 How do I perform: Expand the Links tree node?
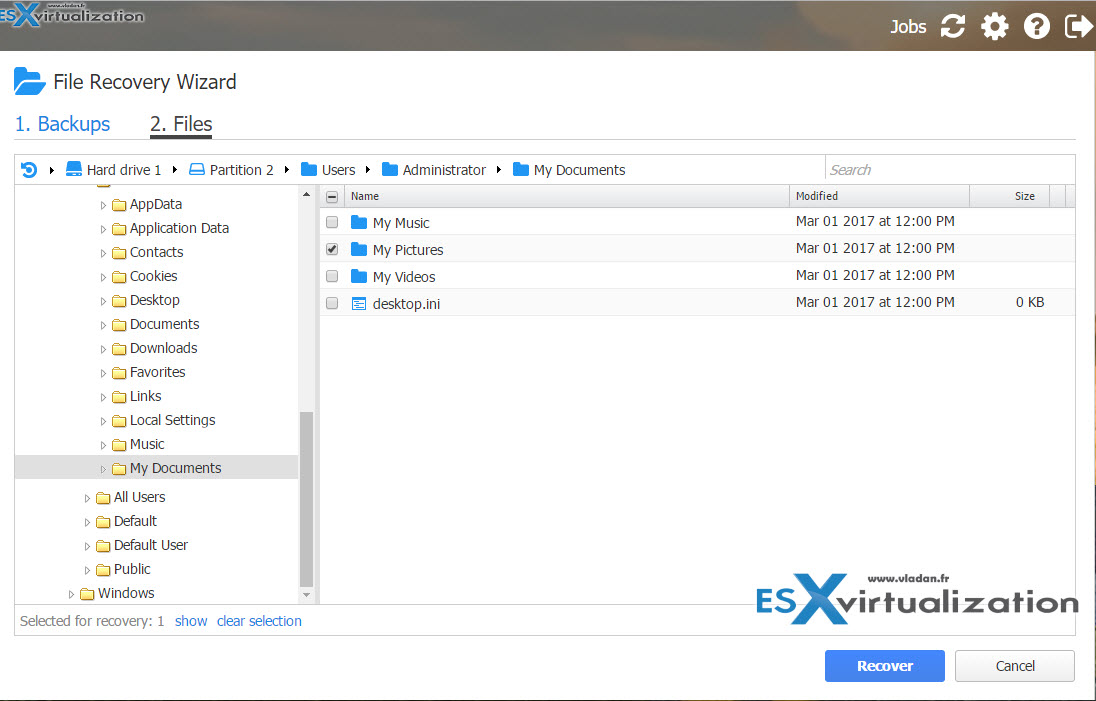coord(103,397)
